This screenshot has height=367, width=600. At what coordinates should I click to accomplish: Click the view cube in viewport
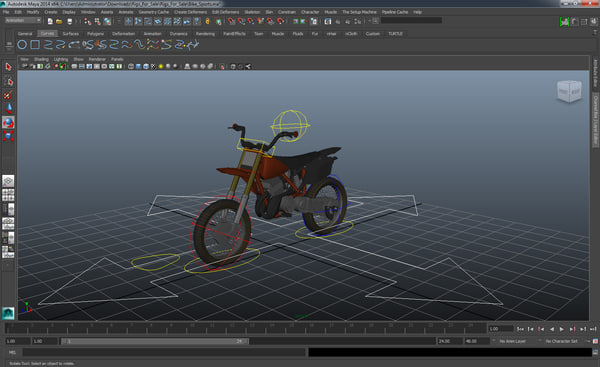pyautogui.click(x=569, y=91)
